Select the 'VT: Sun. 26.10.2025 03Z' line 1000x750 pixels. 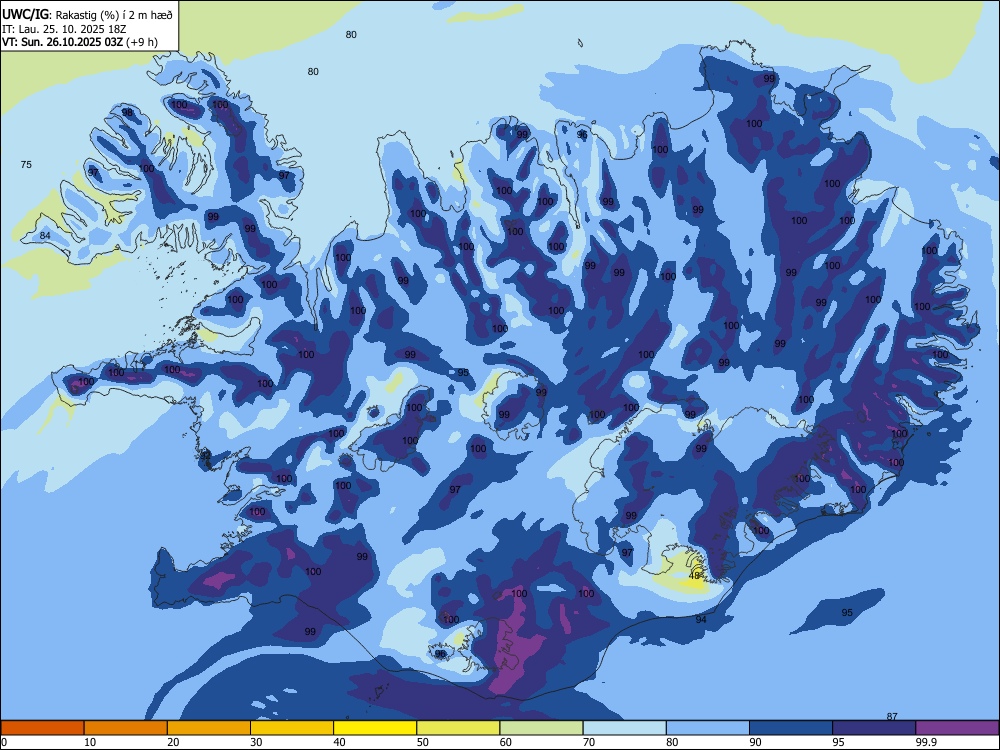click(x=62, y=43)
